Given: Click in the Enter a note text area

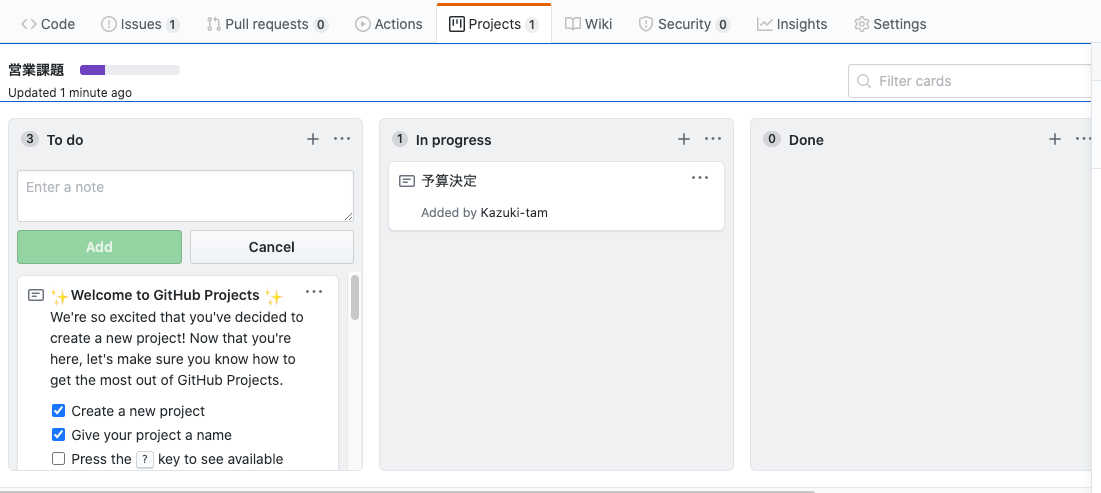Looking at the screenshot, I should 185,196.
